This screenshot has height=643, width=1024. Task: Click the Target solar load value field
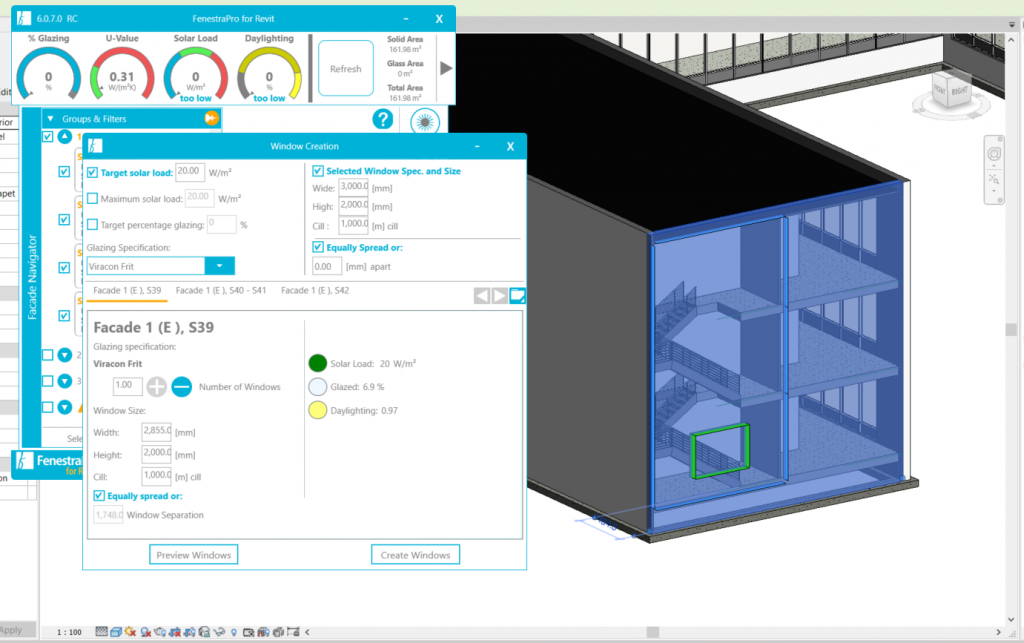190,172
